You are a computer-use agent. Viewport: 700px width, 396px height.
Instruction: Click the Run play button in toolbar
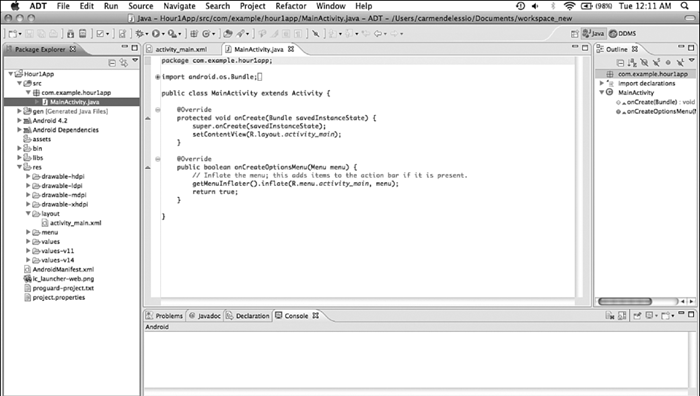point(156,33)
